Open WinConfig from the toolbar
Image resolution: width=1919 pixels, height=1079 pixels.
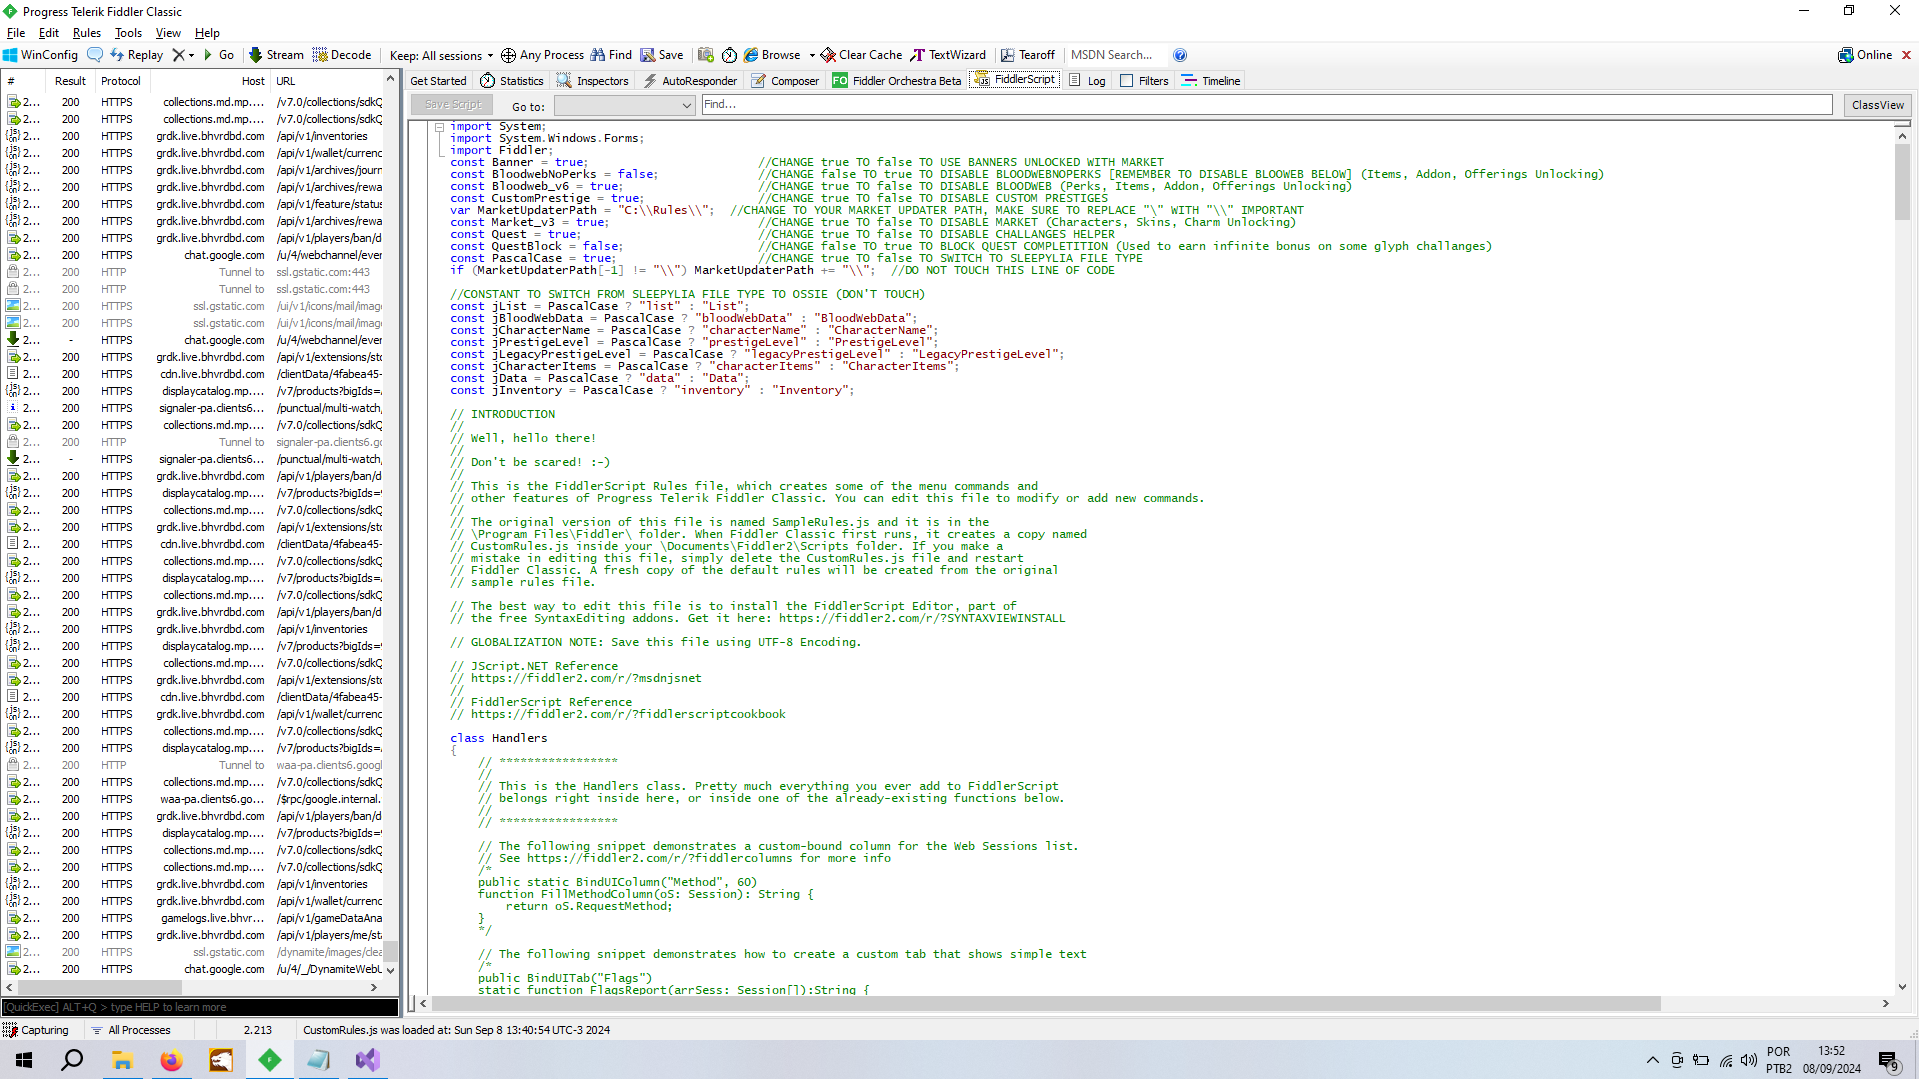click(x=41, y=55)
